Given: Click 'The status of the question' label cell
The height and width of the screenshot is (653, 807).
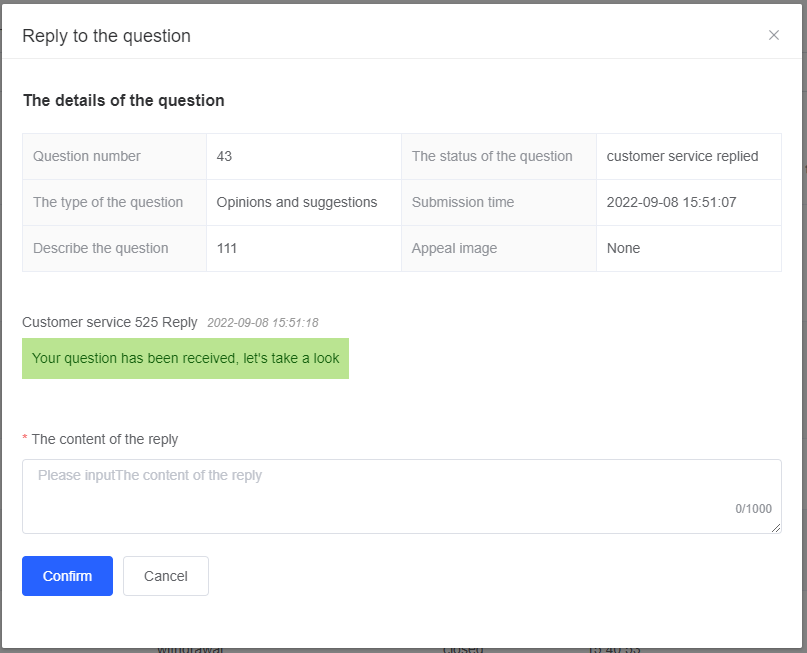Looking at the screenshot, I should coord(492,156).
